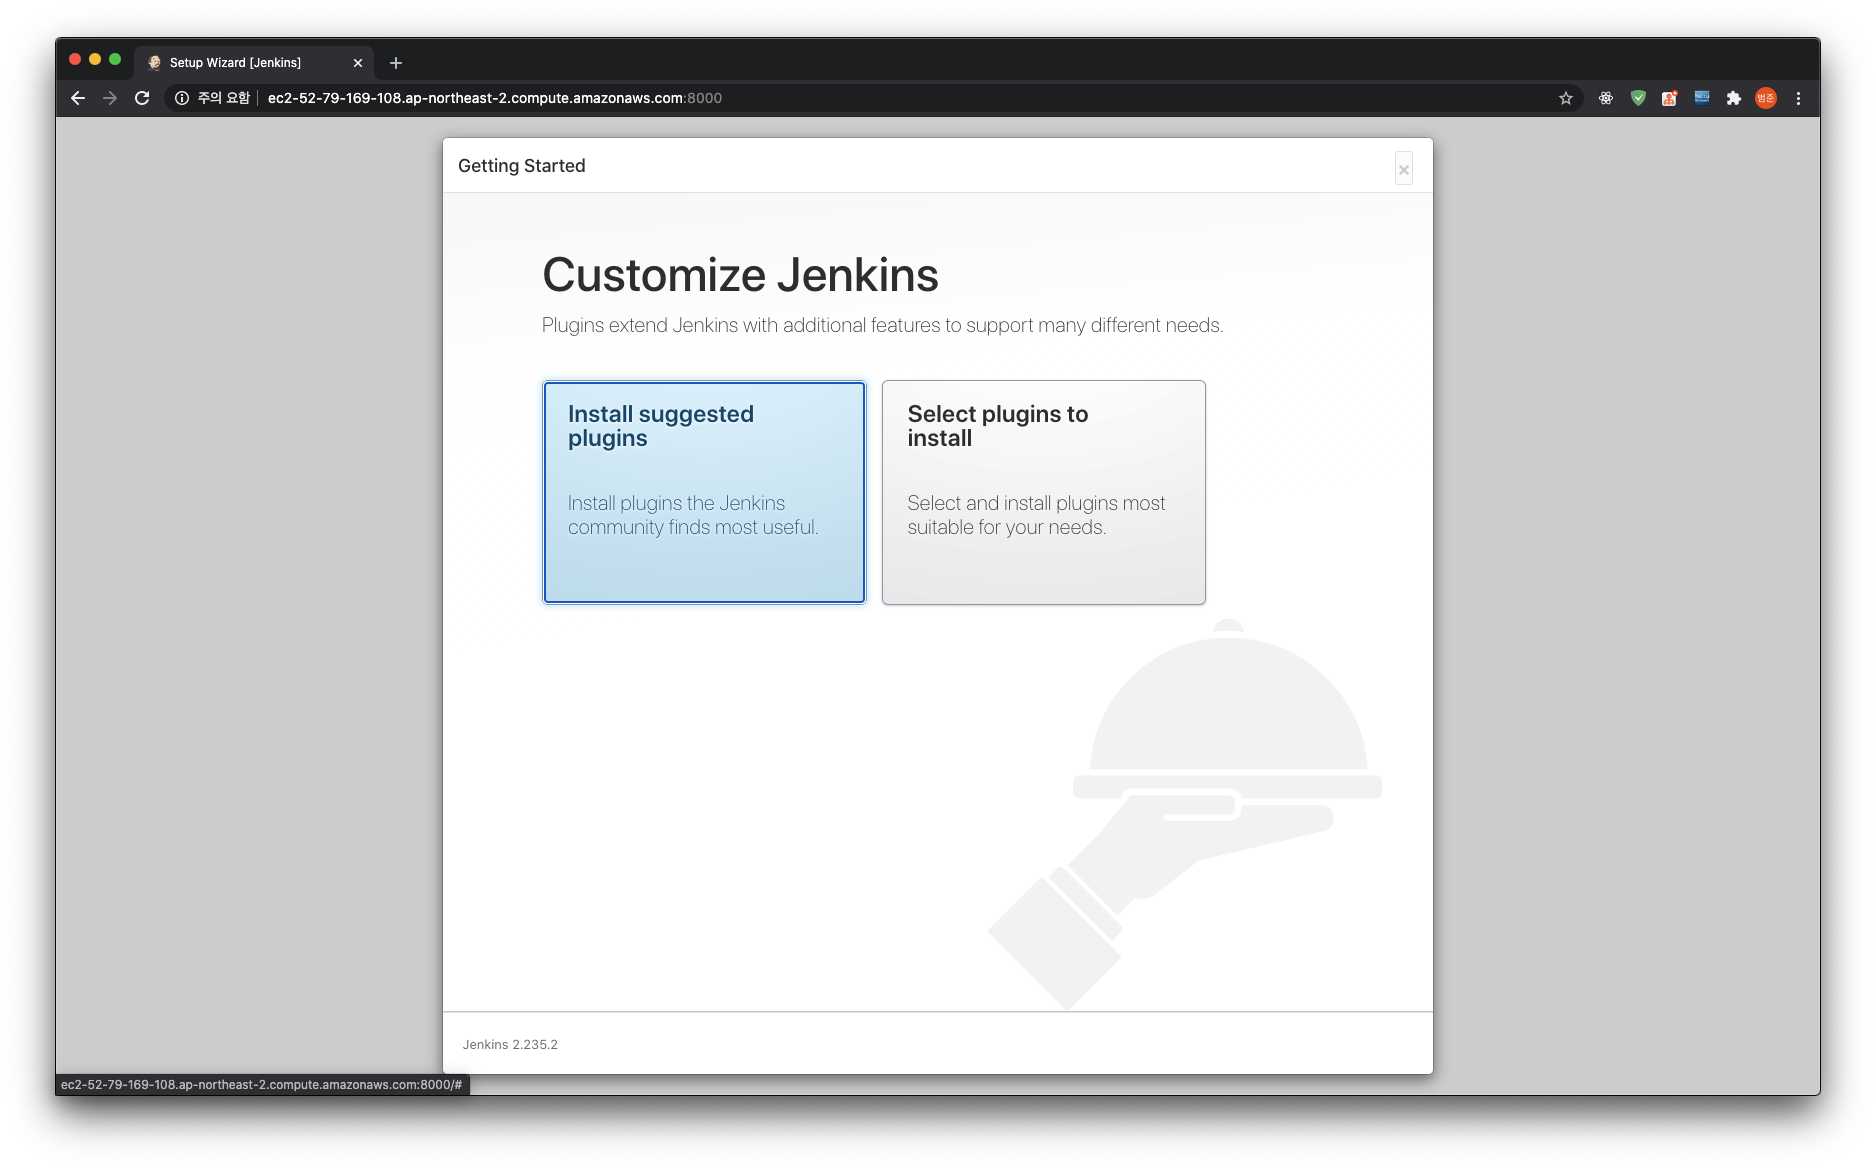
Task: Minimize the window with the yellow button
Action: point(95,59)
